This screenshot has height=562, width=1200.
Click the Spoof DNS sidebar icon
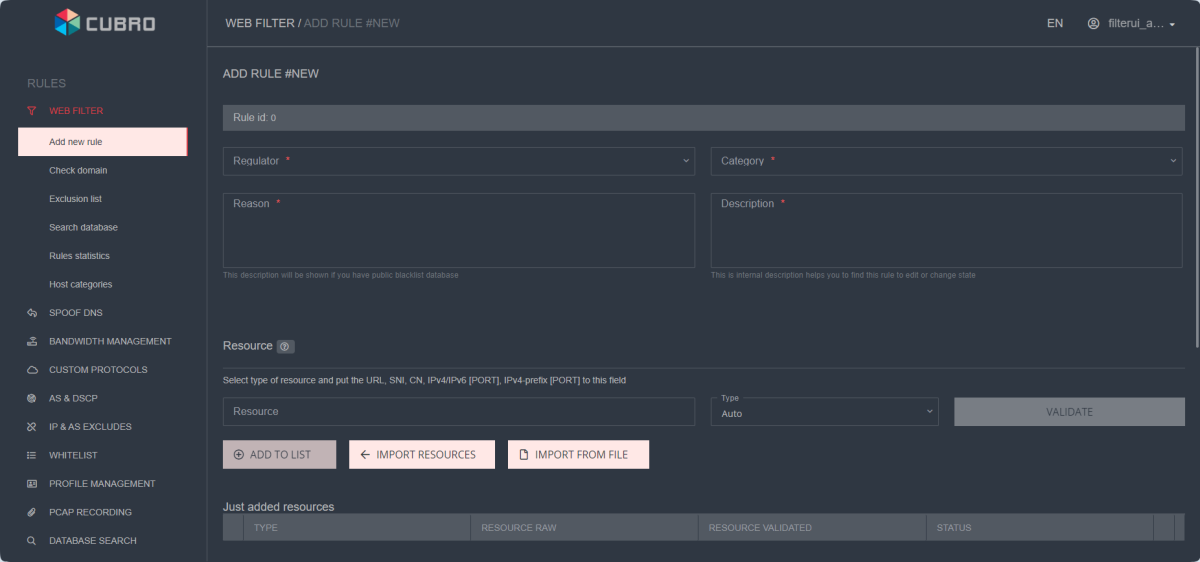(32, 313)
